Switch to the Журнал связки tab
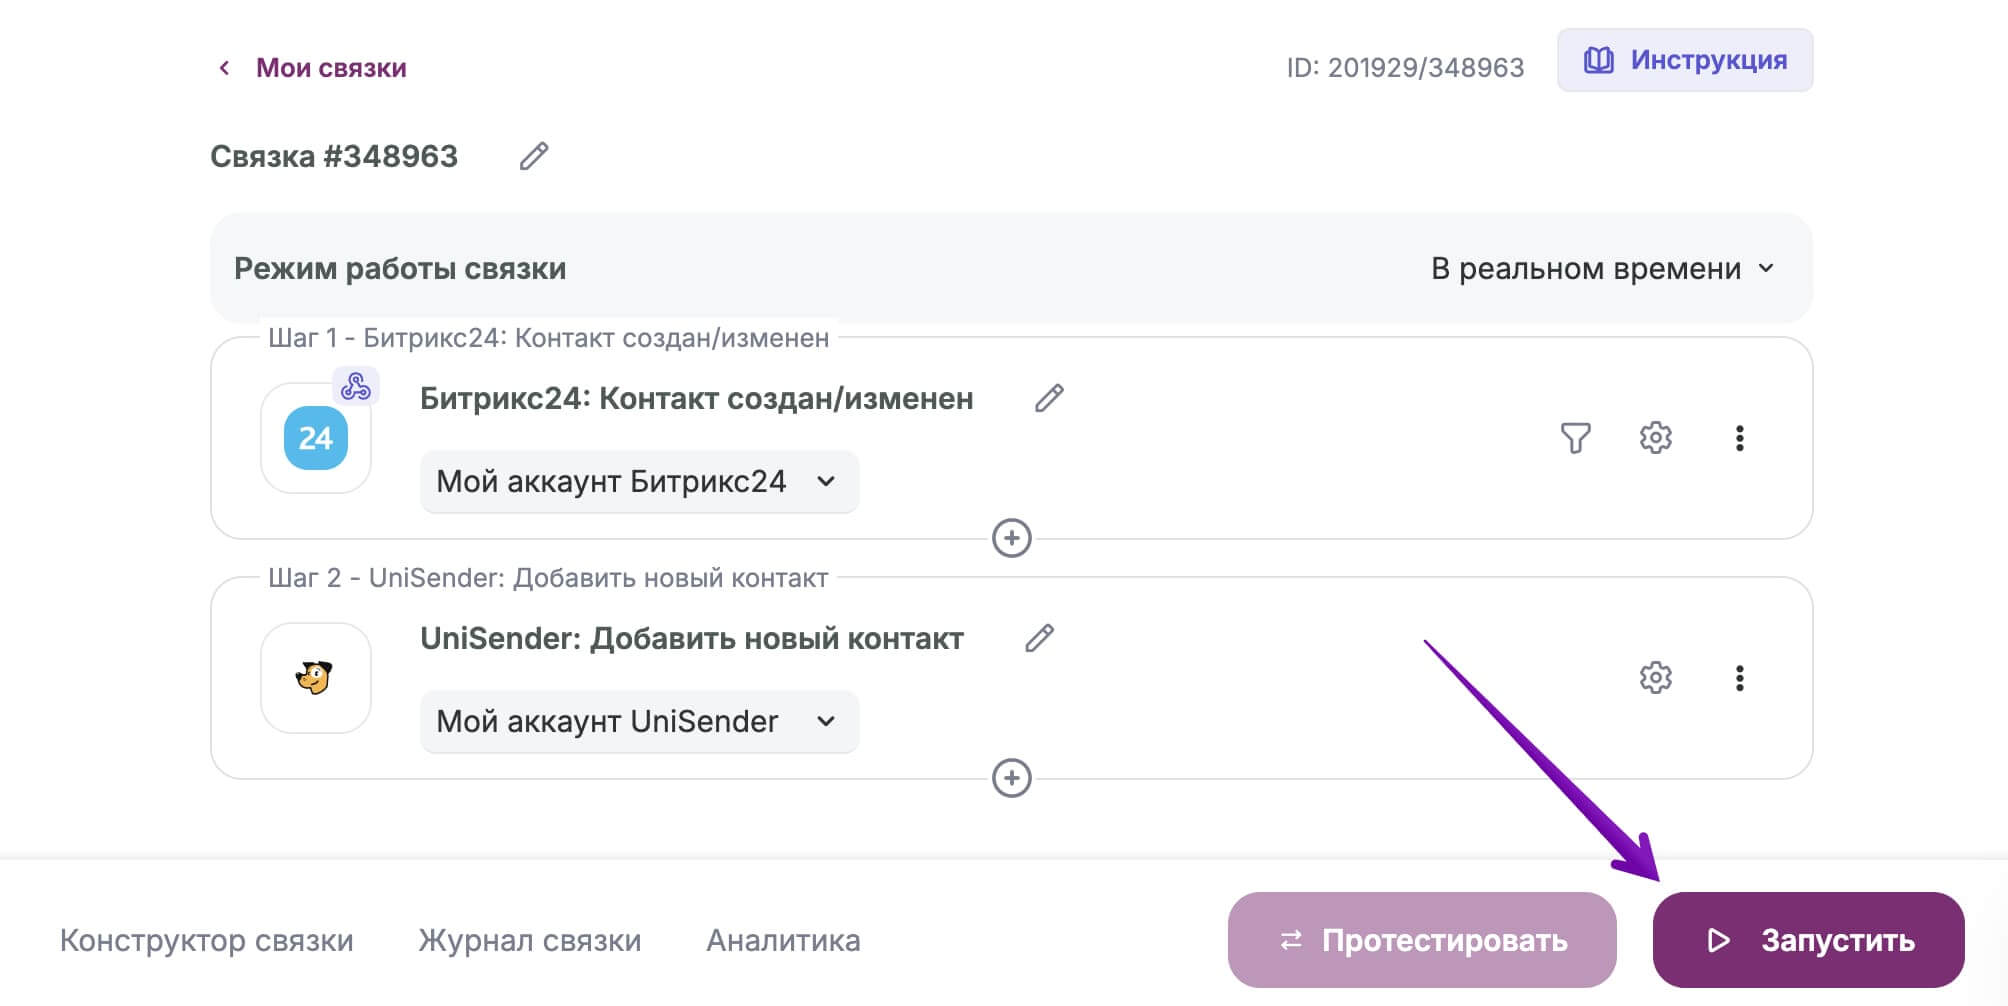The height and width of the screenshot is (1006, 2008). tap(530, 940)
